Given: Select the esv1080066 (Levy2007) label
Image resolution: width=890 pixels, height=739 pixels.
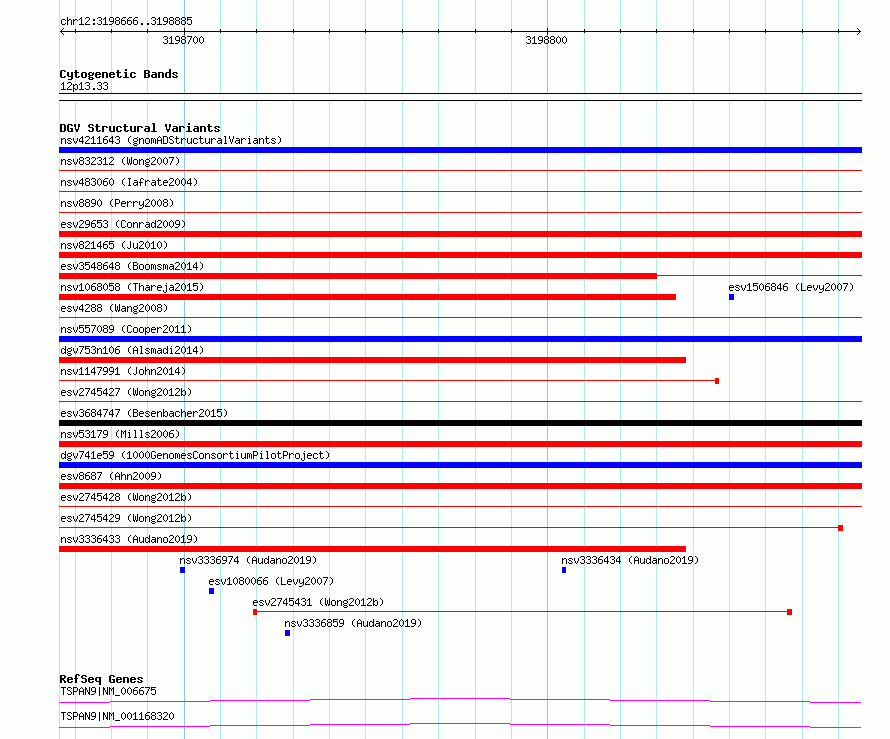Looking at the screenshot, I should 271,581.
